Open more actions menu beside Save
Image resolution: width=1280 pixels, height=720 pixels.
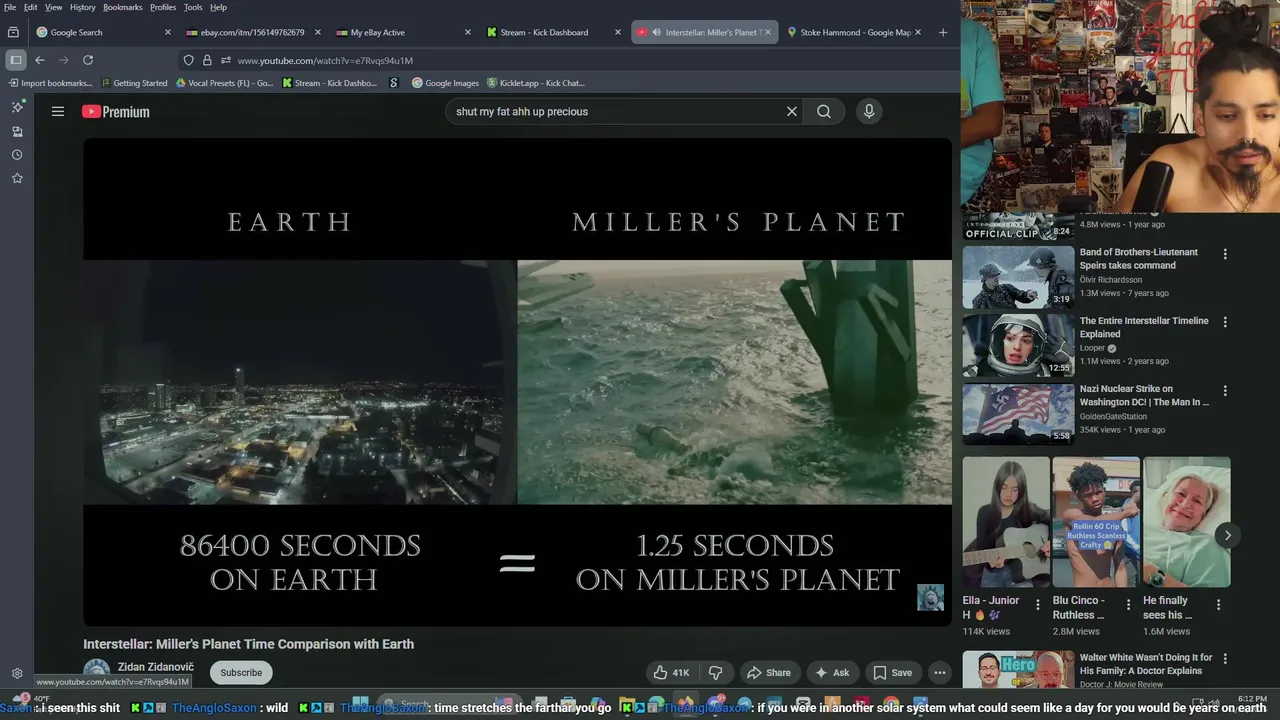(939, 673)
